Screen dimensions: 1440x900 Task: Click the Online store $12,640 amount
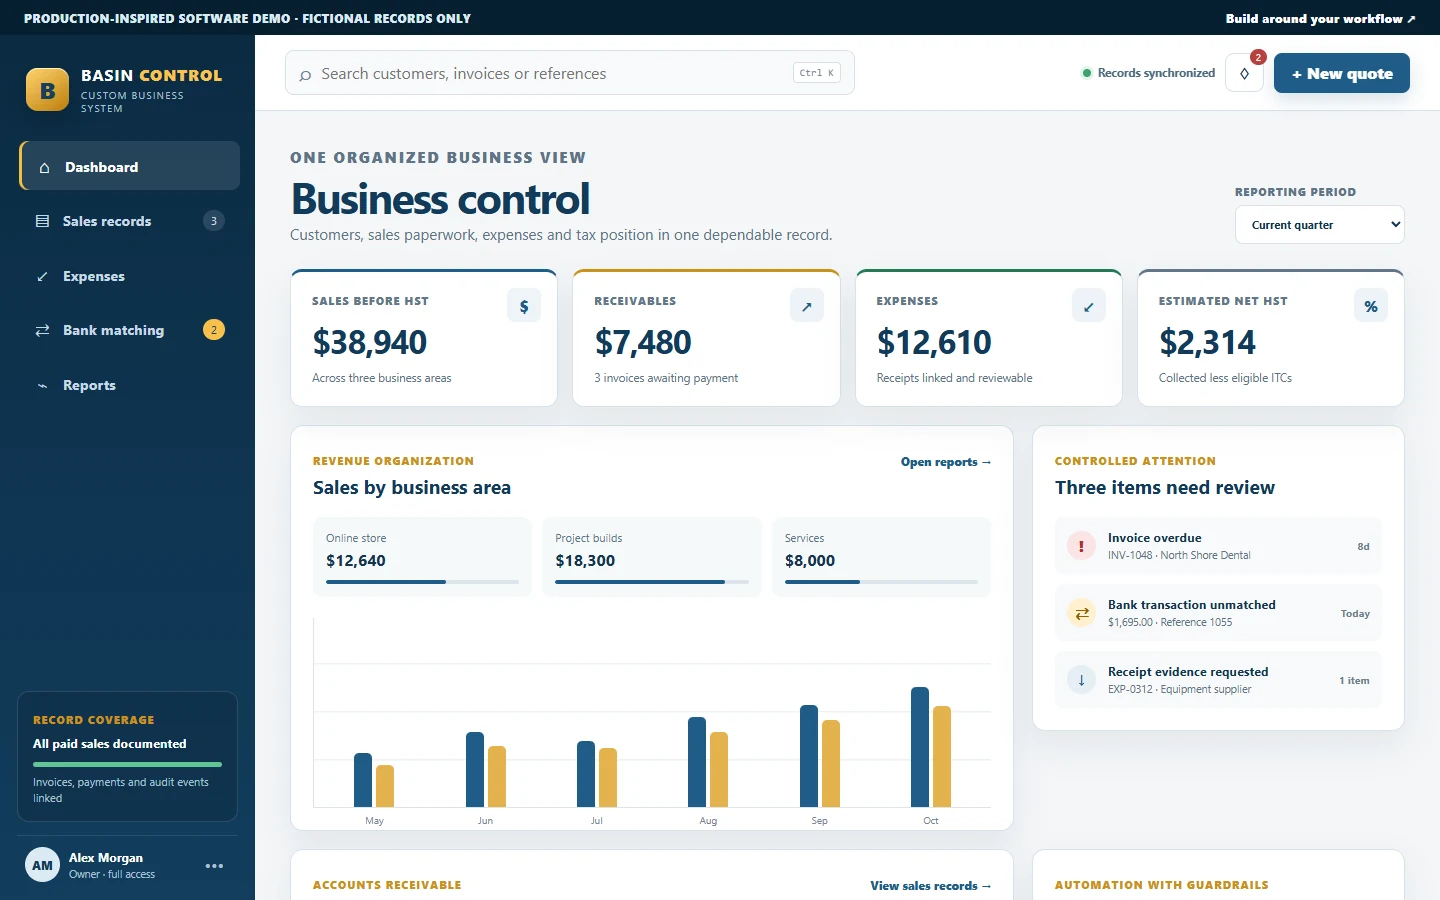point(356,561)
